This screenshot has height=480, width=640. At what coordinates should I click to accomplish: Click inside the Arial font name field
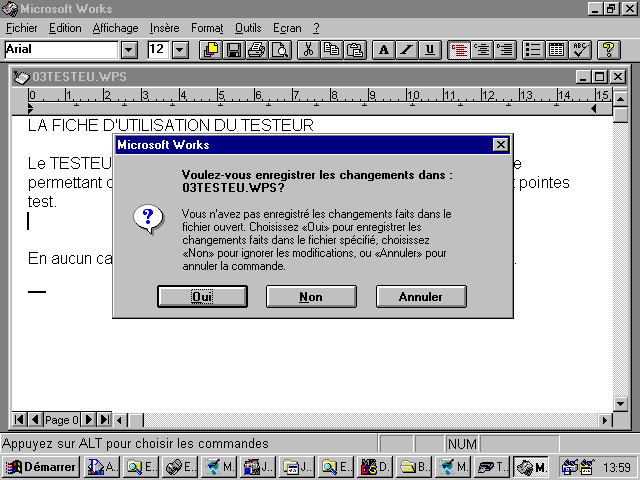pyautogui.click(x=61, y=50)
